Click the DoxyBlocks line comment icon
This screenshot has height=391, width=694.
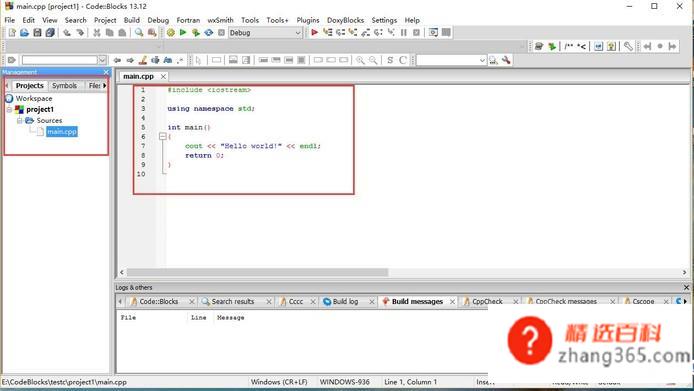click(x=581, y=46)
